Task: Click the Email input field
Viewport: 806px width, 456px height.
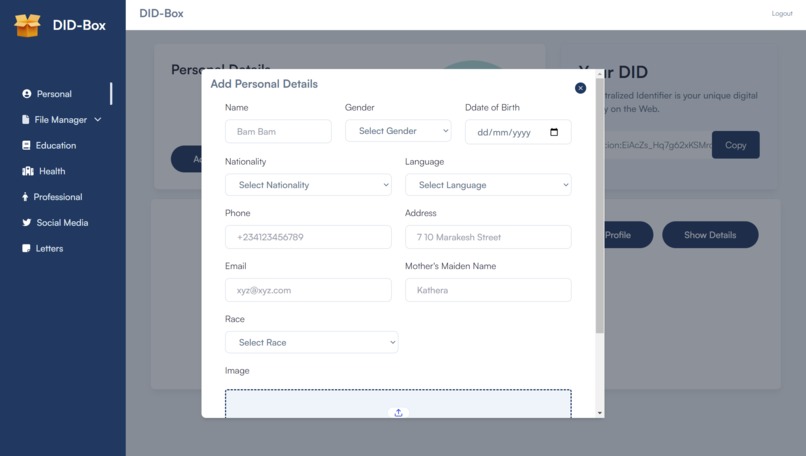Action: point(308,290)
